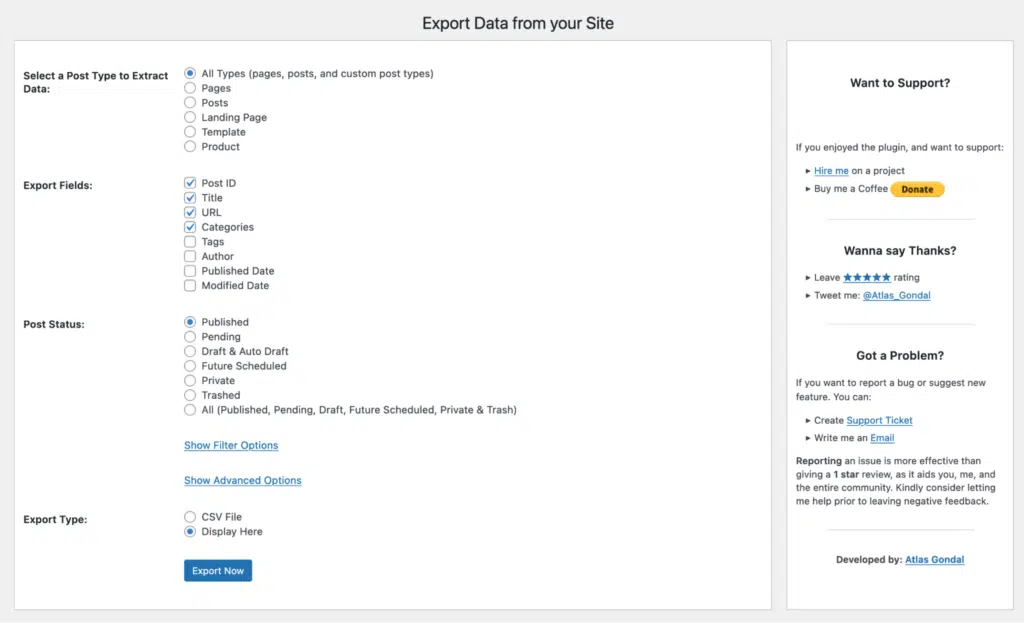Viewport: 1024px width, 623px height.
Task: Select Pending post status
Action: (x=190, y=336)
